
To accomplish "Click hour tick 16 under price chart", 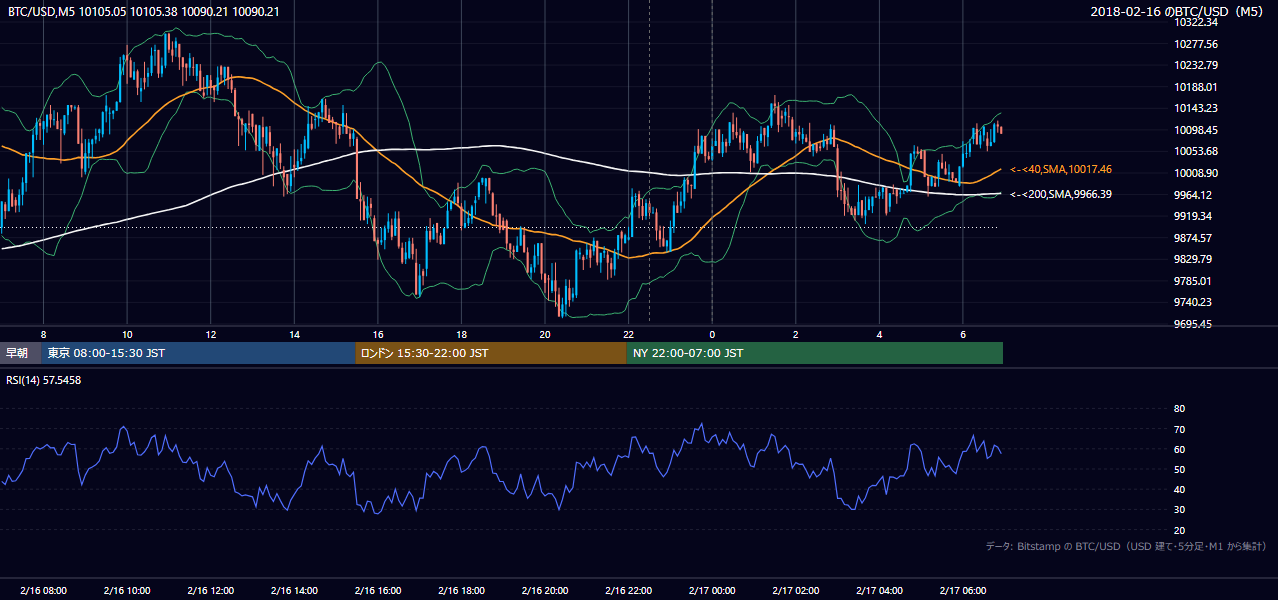I will [x=378, y=334].
